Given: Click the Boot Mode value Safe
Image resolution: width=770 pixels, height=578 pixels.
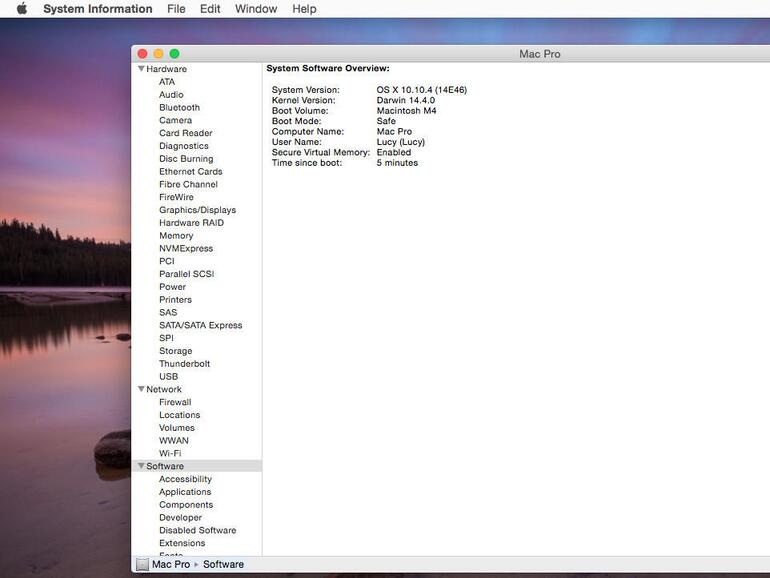Looking at the screenshot, I should pos(386,121).
